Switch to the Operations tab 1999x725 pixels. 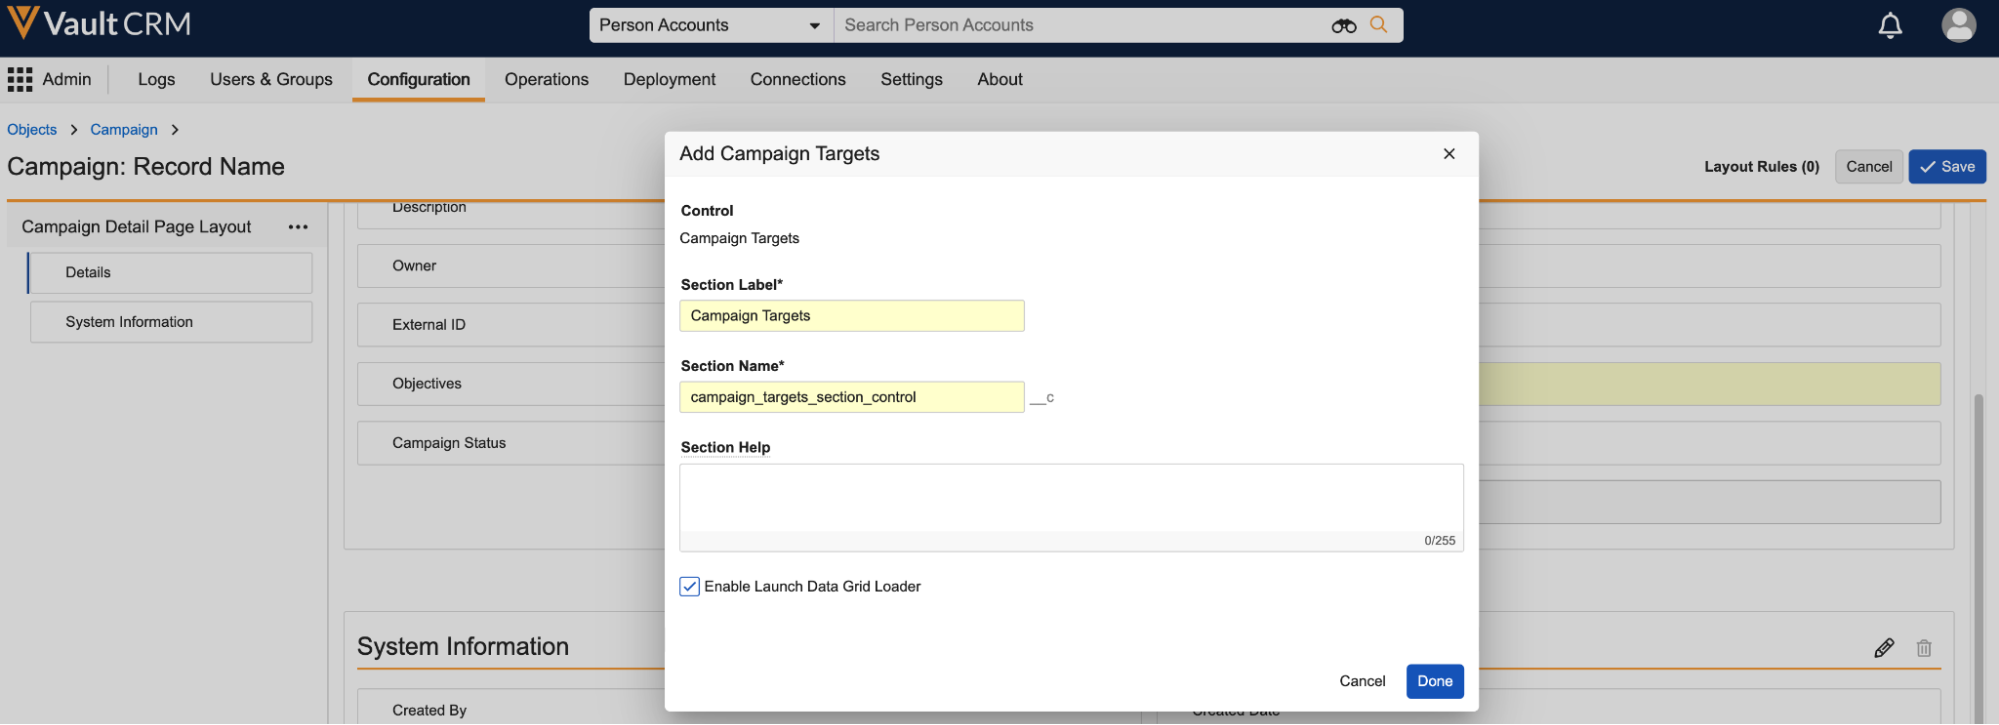[546, 80]
